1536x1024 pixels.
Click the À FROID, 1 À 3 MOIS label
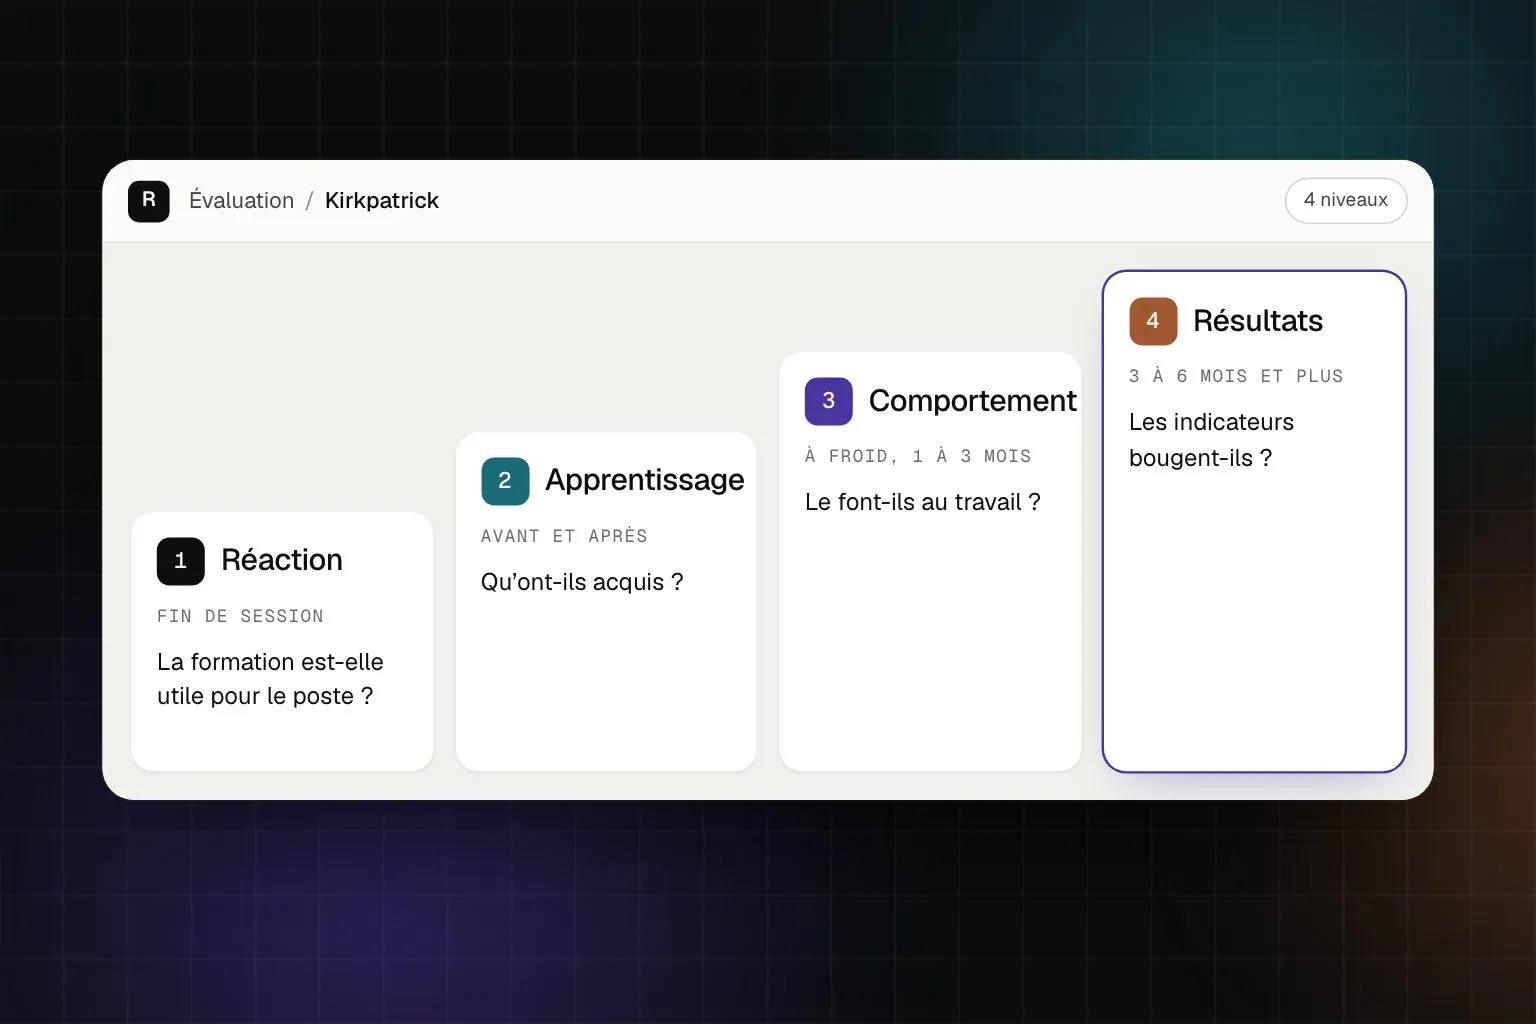coord(918,456)
